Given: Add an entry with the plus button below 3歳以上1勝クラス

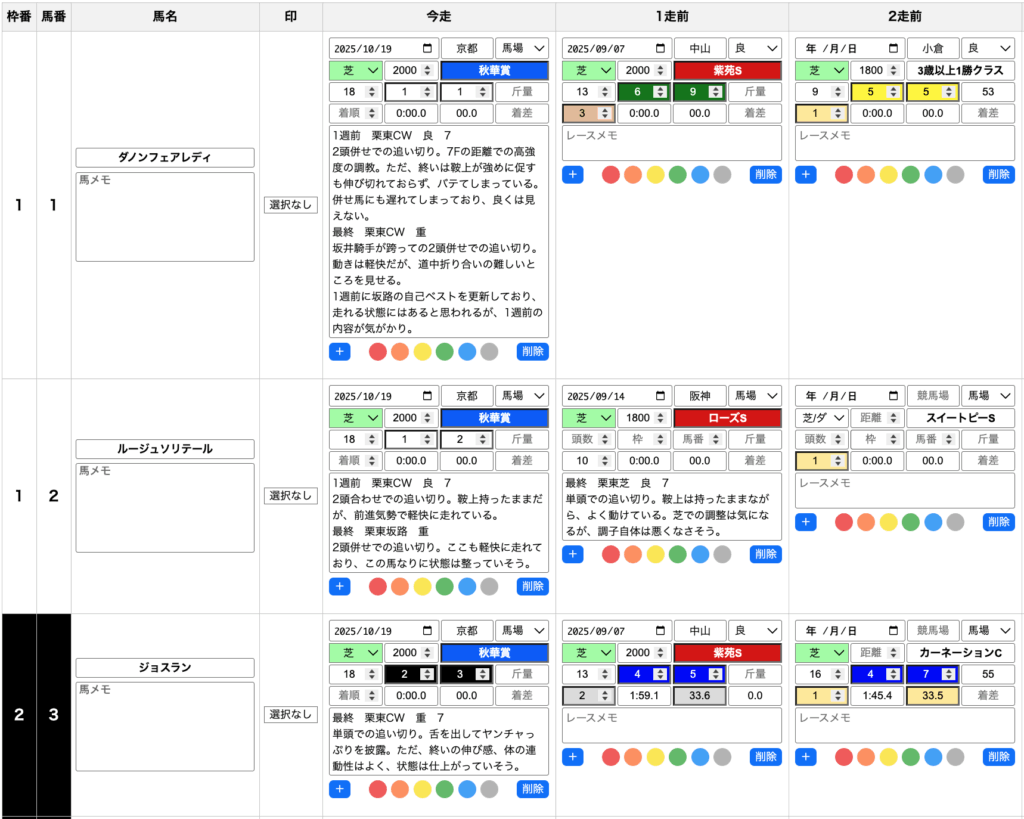Looking at the screenshot, I should click(805, 174).
